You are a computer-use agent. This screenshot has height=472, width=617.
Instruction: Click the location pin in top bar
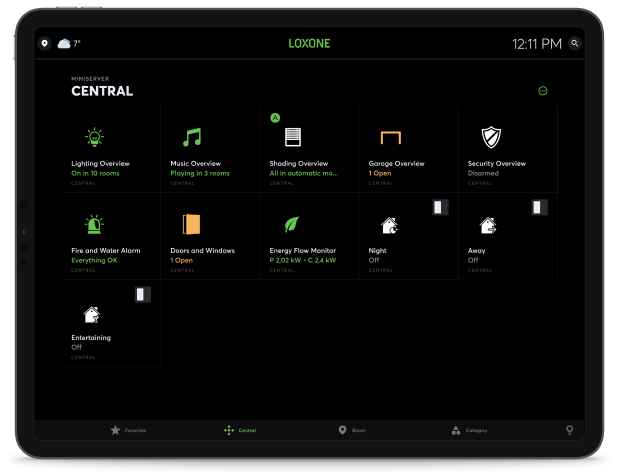click(44, 44)
